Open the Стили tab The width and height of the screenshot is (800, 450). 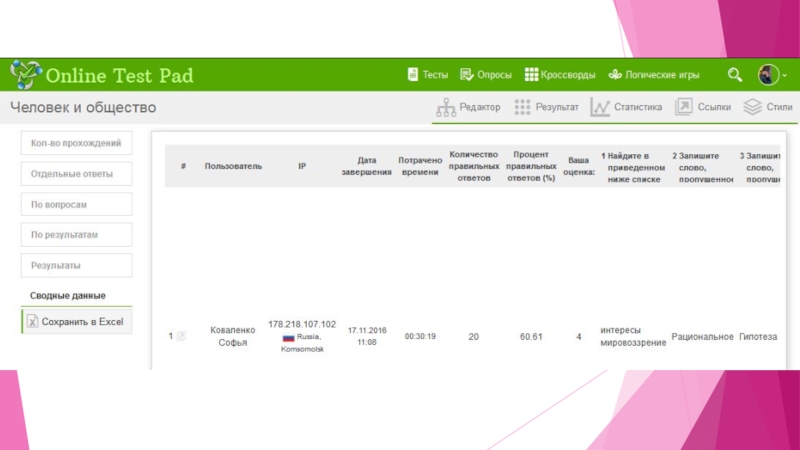768,107
